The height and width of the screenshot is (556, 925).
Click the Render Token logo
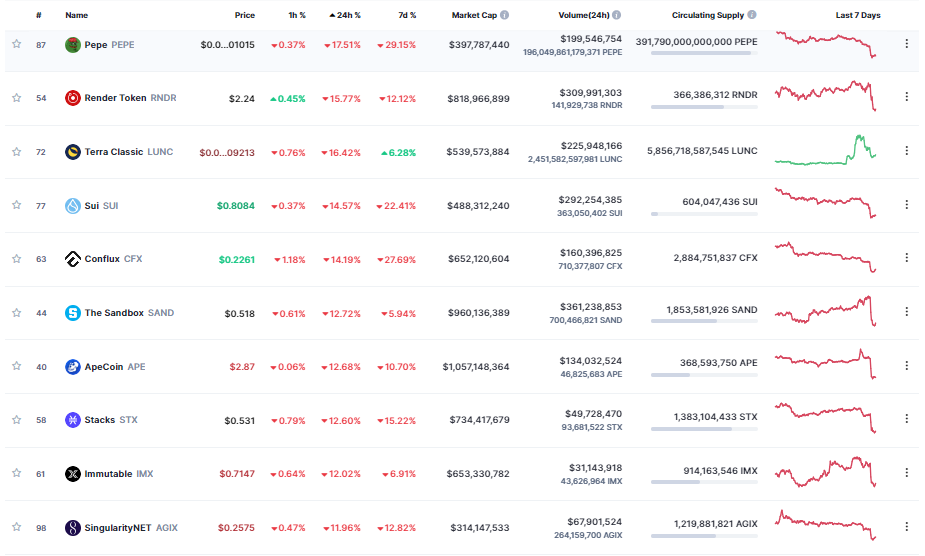click(73, 98)
